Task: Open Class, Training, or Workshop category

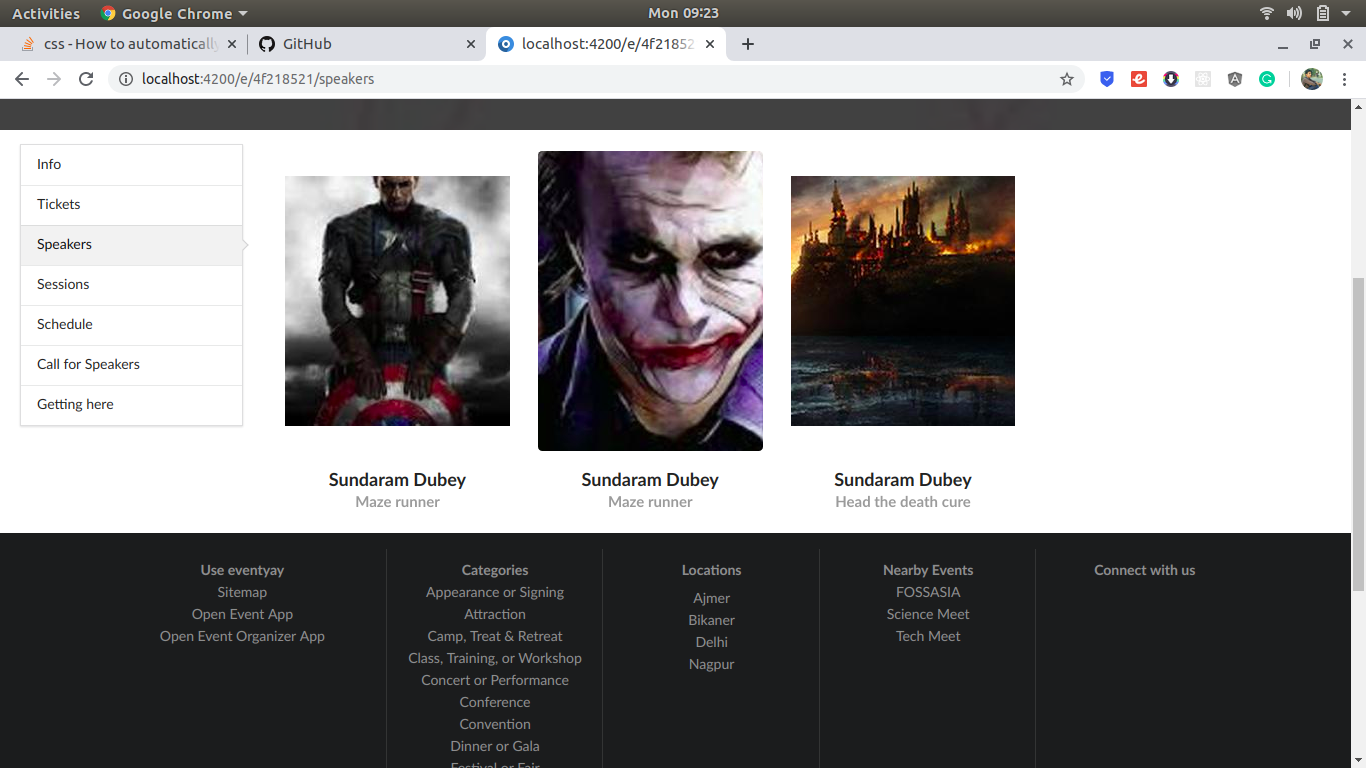Action: [495, 658]
